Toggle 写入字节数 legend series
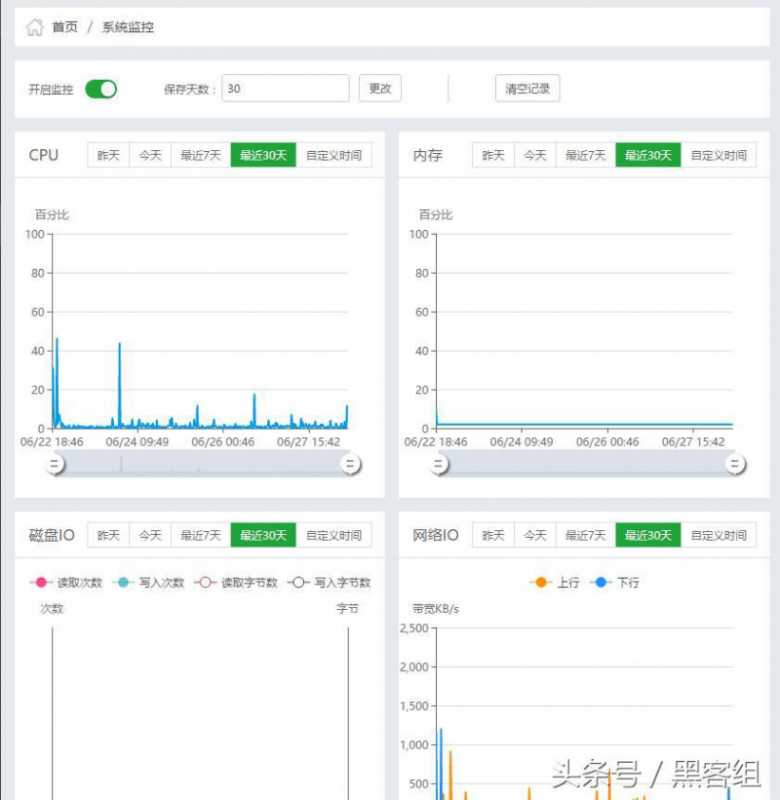The image size is (780, 800). point(329,582)
